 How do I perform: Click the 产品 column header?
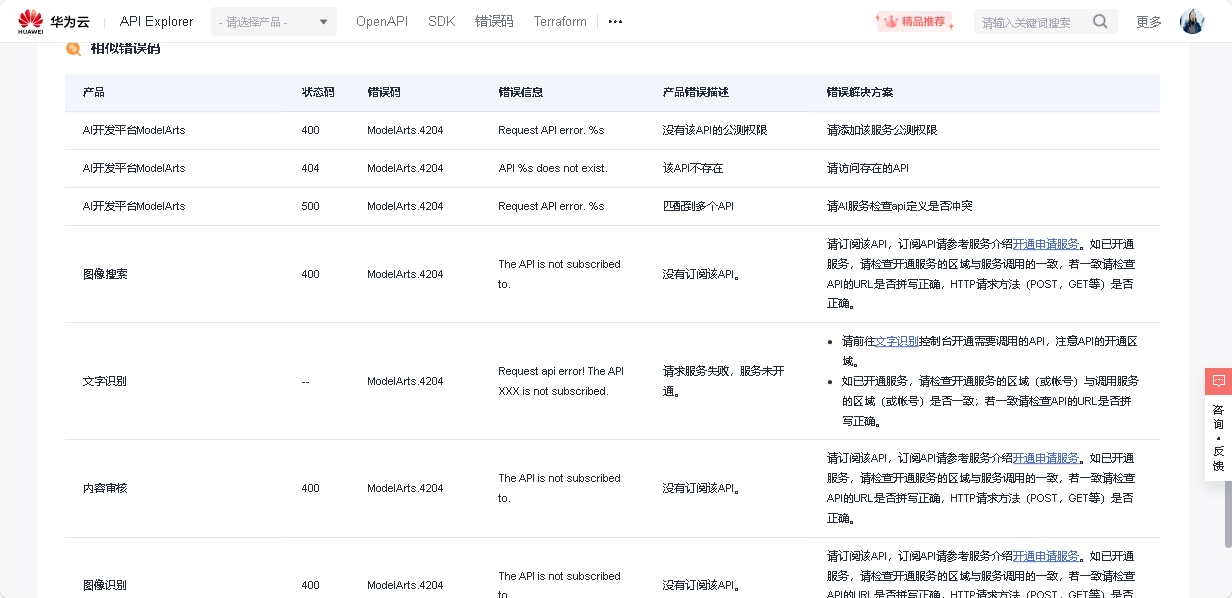tap(94, 92)
